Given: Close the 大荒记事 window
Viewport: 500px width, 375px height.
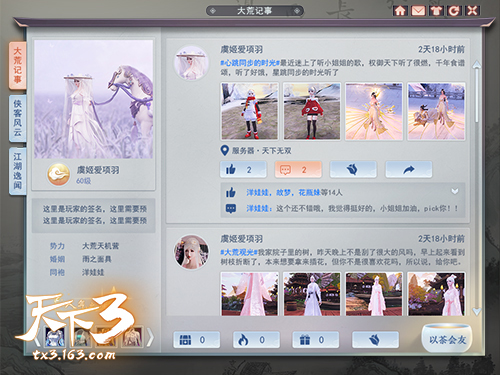Looking at the screenshot, I should tap(472, 11).
